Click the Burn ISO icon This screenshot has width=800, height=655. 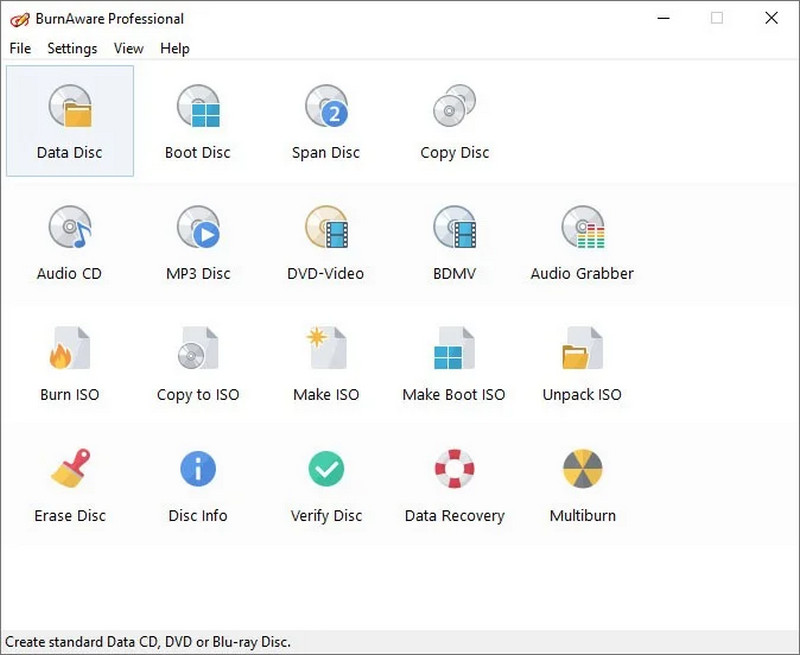tap(70, 350)
